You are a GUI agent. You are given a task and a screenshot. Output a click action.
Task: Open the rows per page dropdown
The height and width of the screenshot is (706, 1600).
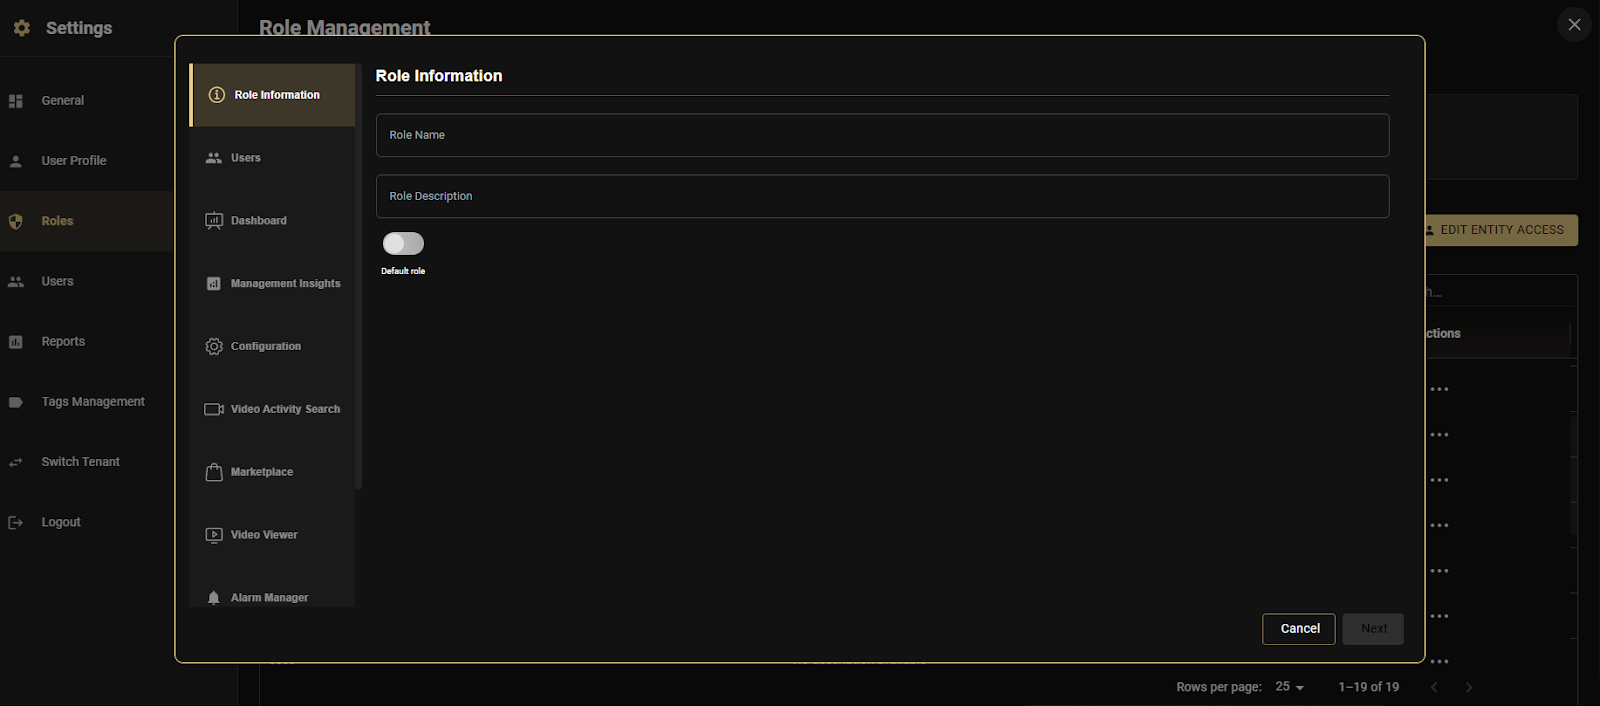point(1289,687)
